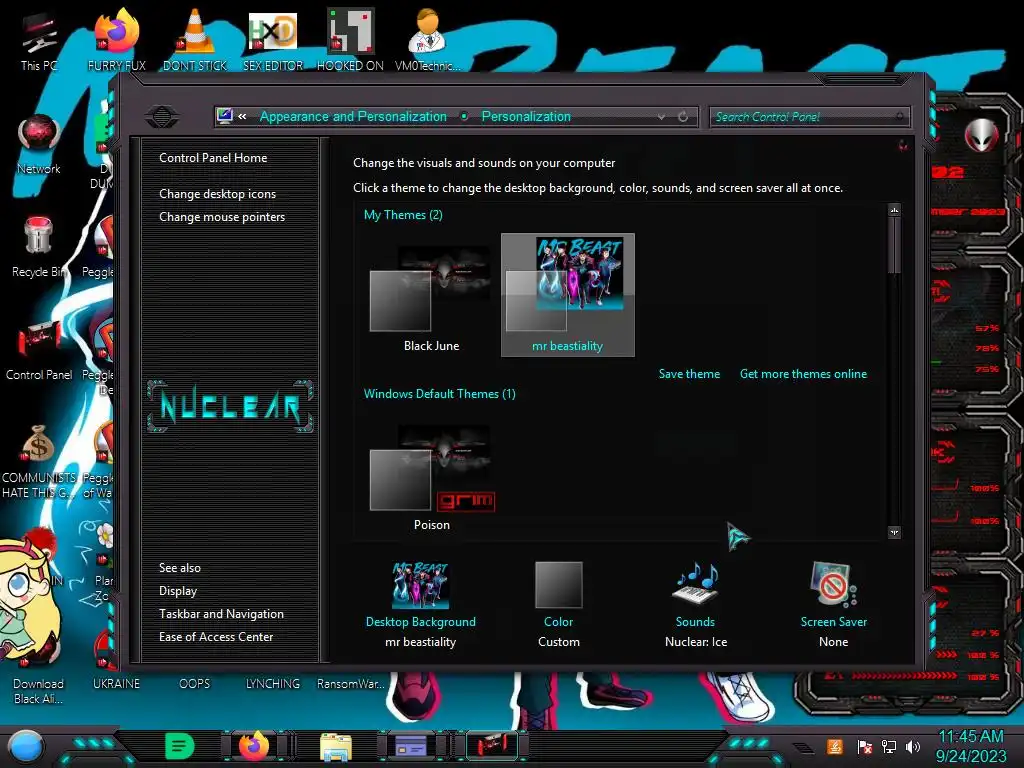Viewport: 1024px width, 768px height.
Task: Open Firefox from the taskbar
Action: click(x=254, y=746)
